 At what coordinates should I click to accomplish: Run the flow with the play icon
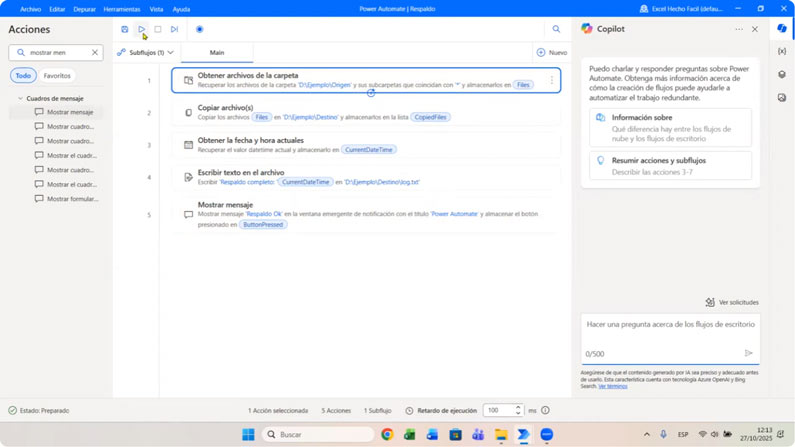[x=141, y=29]
